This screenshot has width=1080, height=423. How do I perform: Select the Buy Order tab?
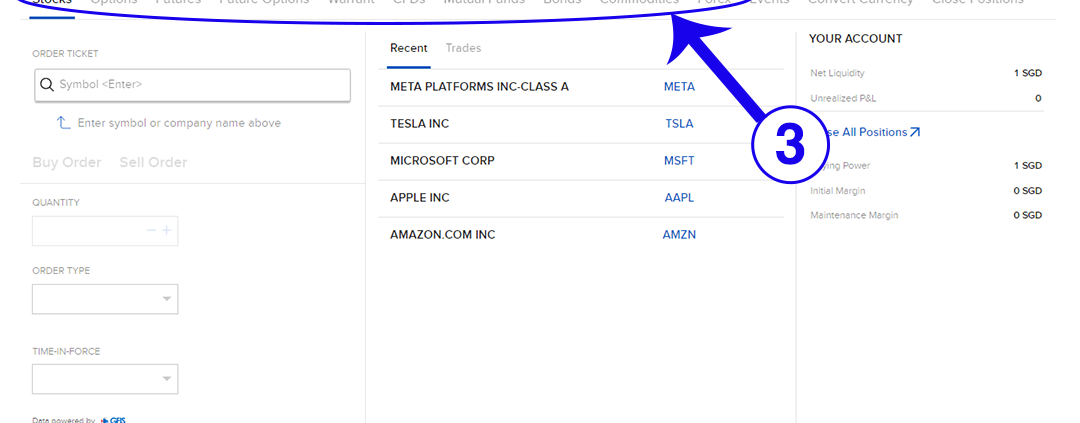pyautogui.click(x=67, y=162)
